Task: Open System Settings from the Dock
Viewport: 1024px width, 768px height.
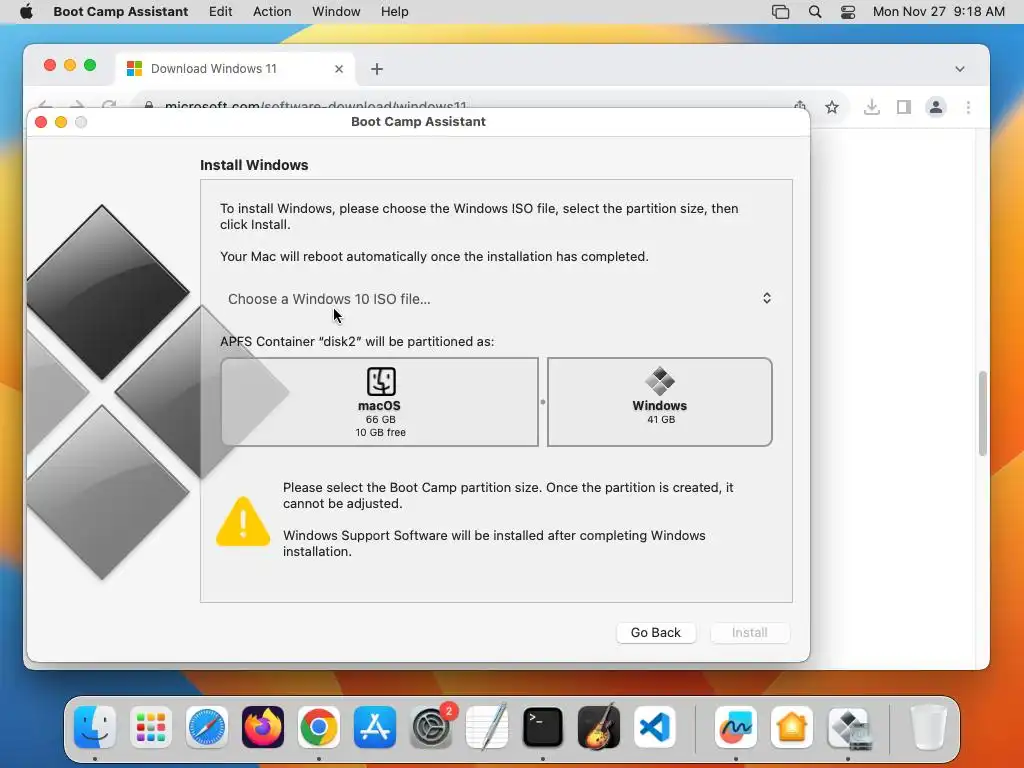Action: tap(431, 727)
